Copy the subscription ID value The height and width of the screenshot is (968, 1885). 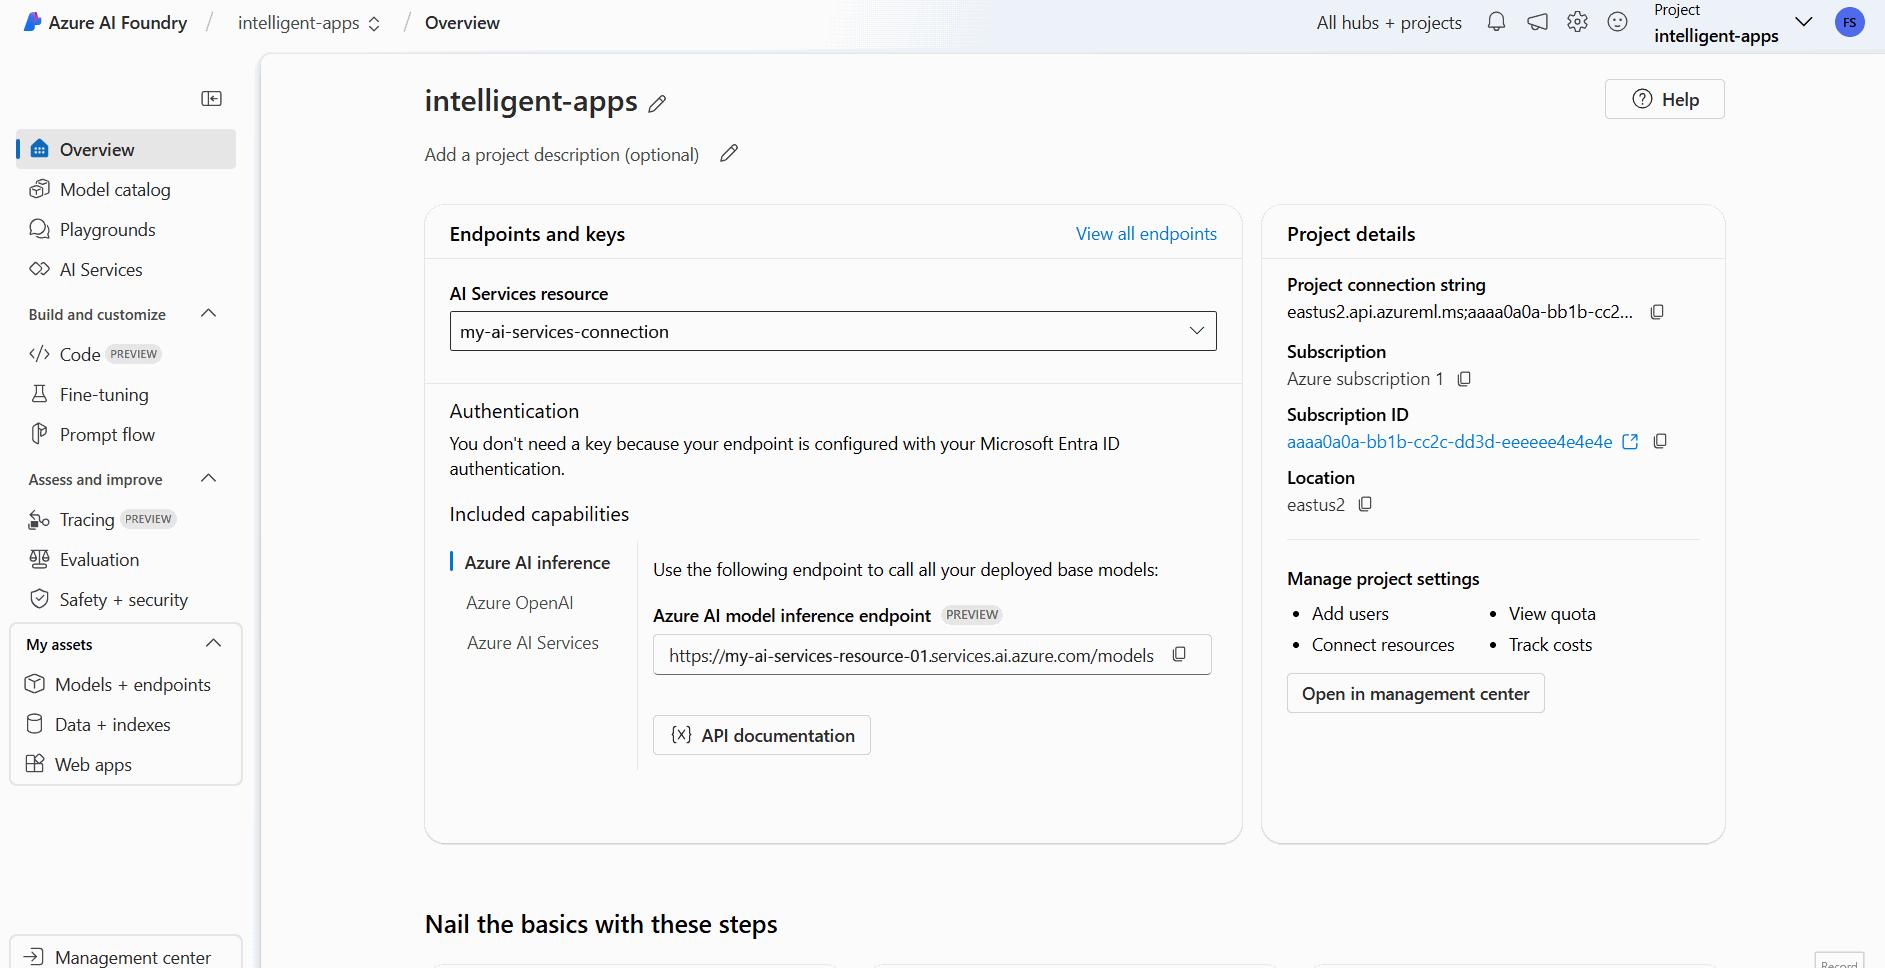[x=1660, y=441]
